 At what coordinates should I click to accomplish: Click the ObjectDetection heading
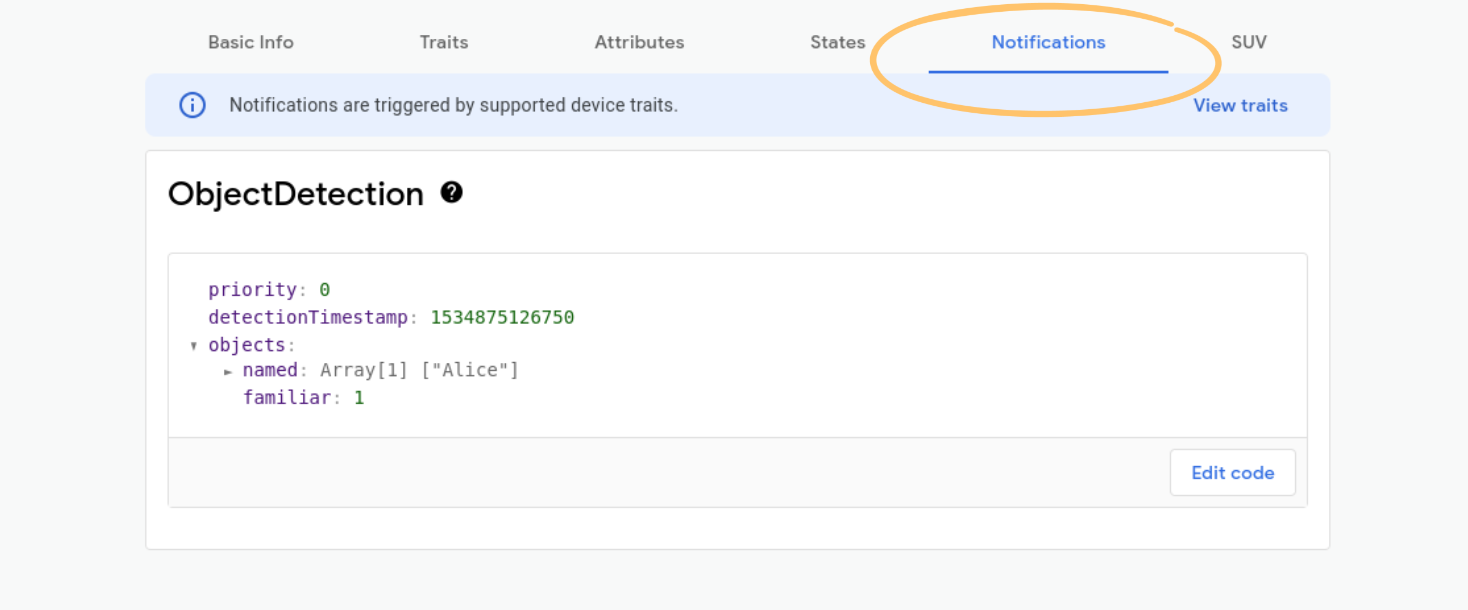tap(296, 194)
